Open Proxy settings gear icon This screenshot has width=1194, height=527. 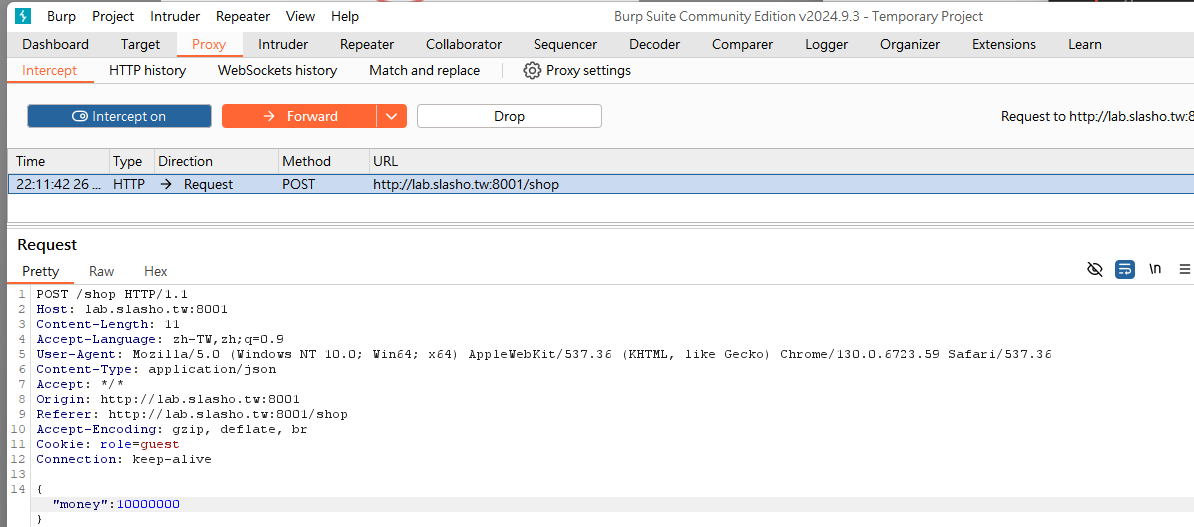pyautogui.click(x=532, y=71)
